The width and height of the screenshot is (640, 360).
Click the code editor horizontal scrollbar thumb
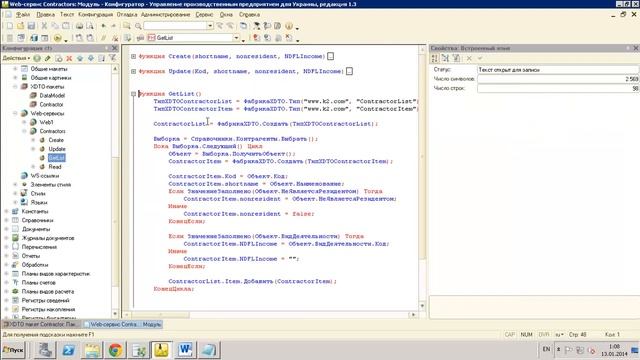click(160, 315)
